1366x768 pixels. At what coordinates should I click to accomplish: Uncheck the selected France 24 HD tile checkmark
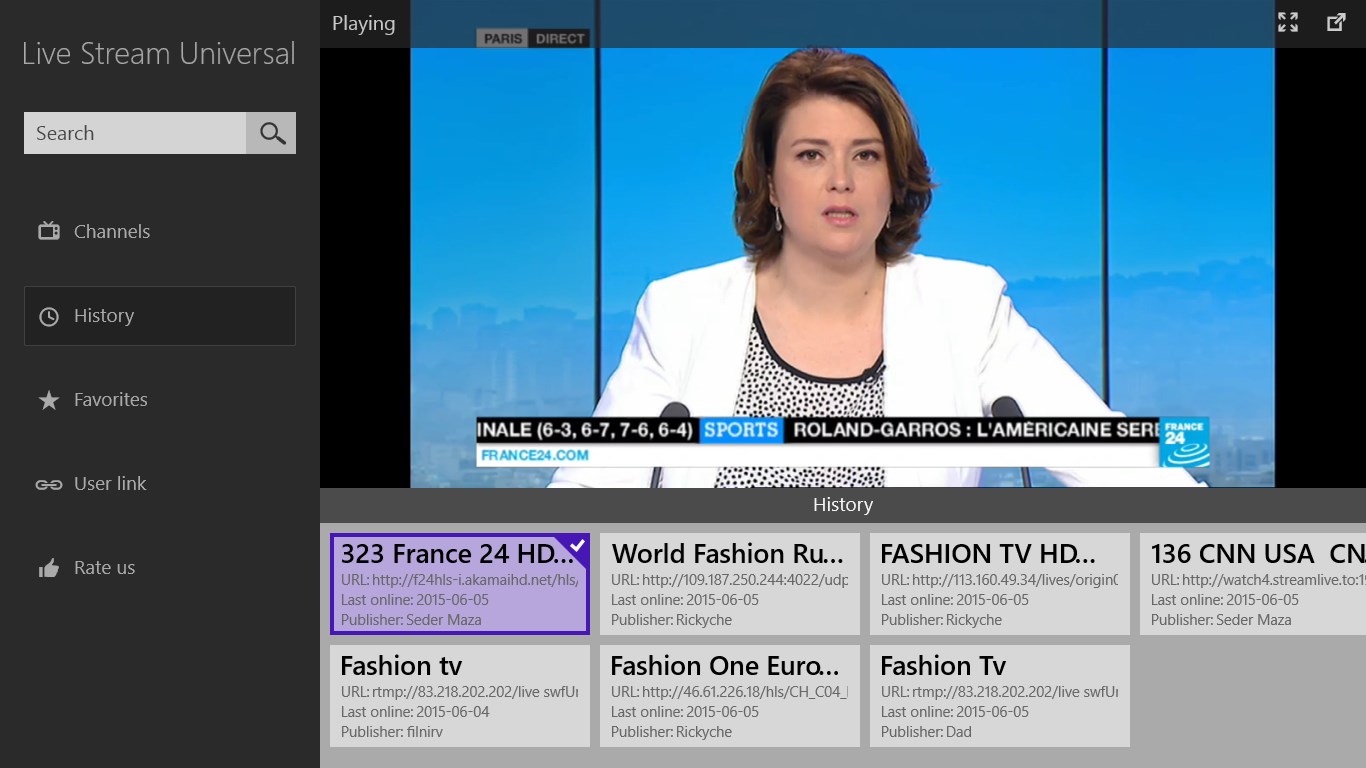577,545
